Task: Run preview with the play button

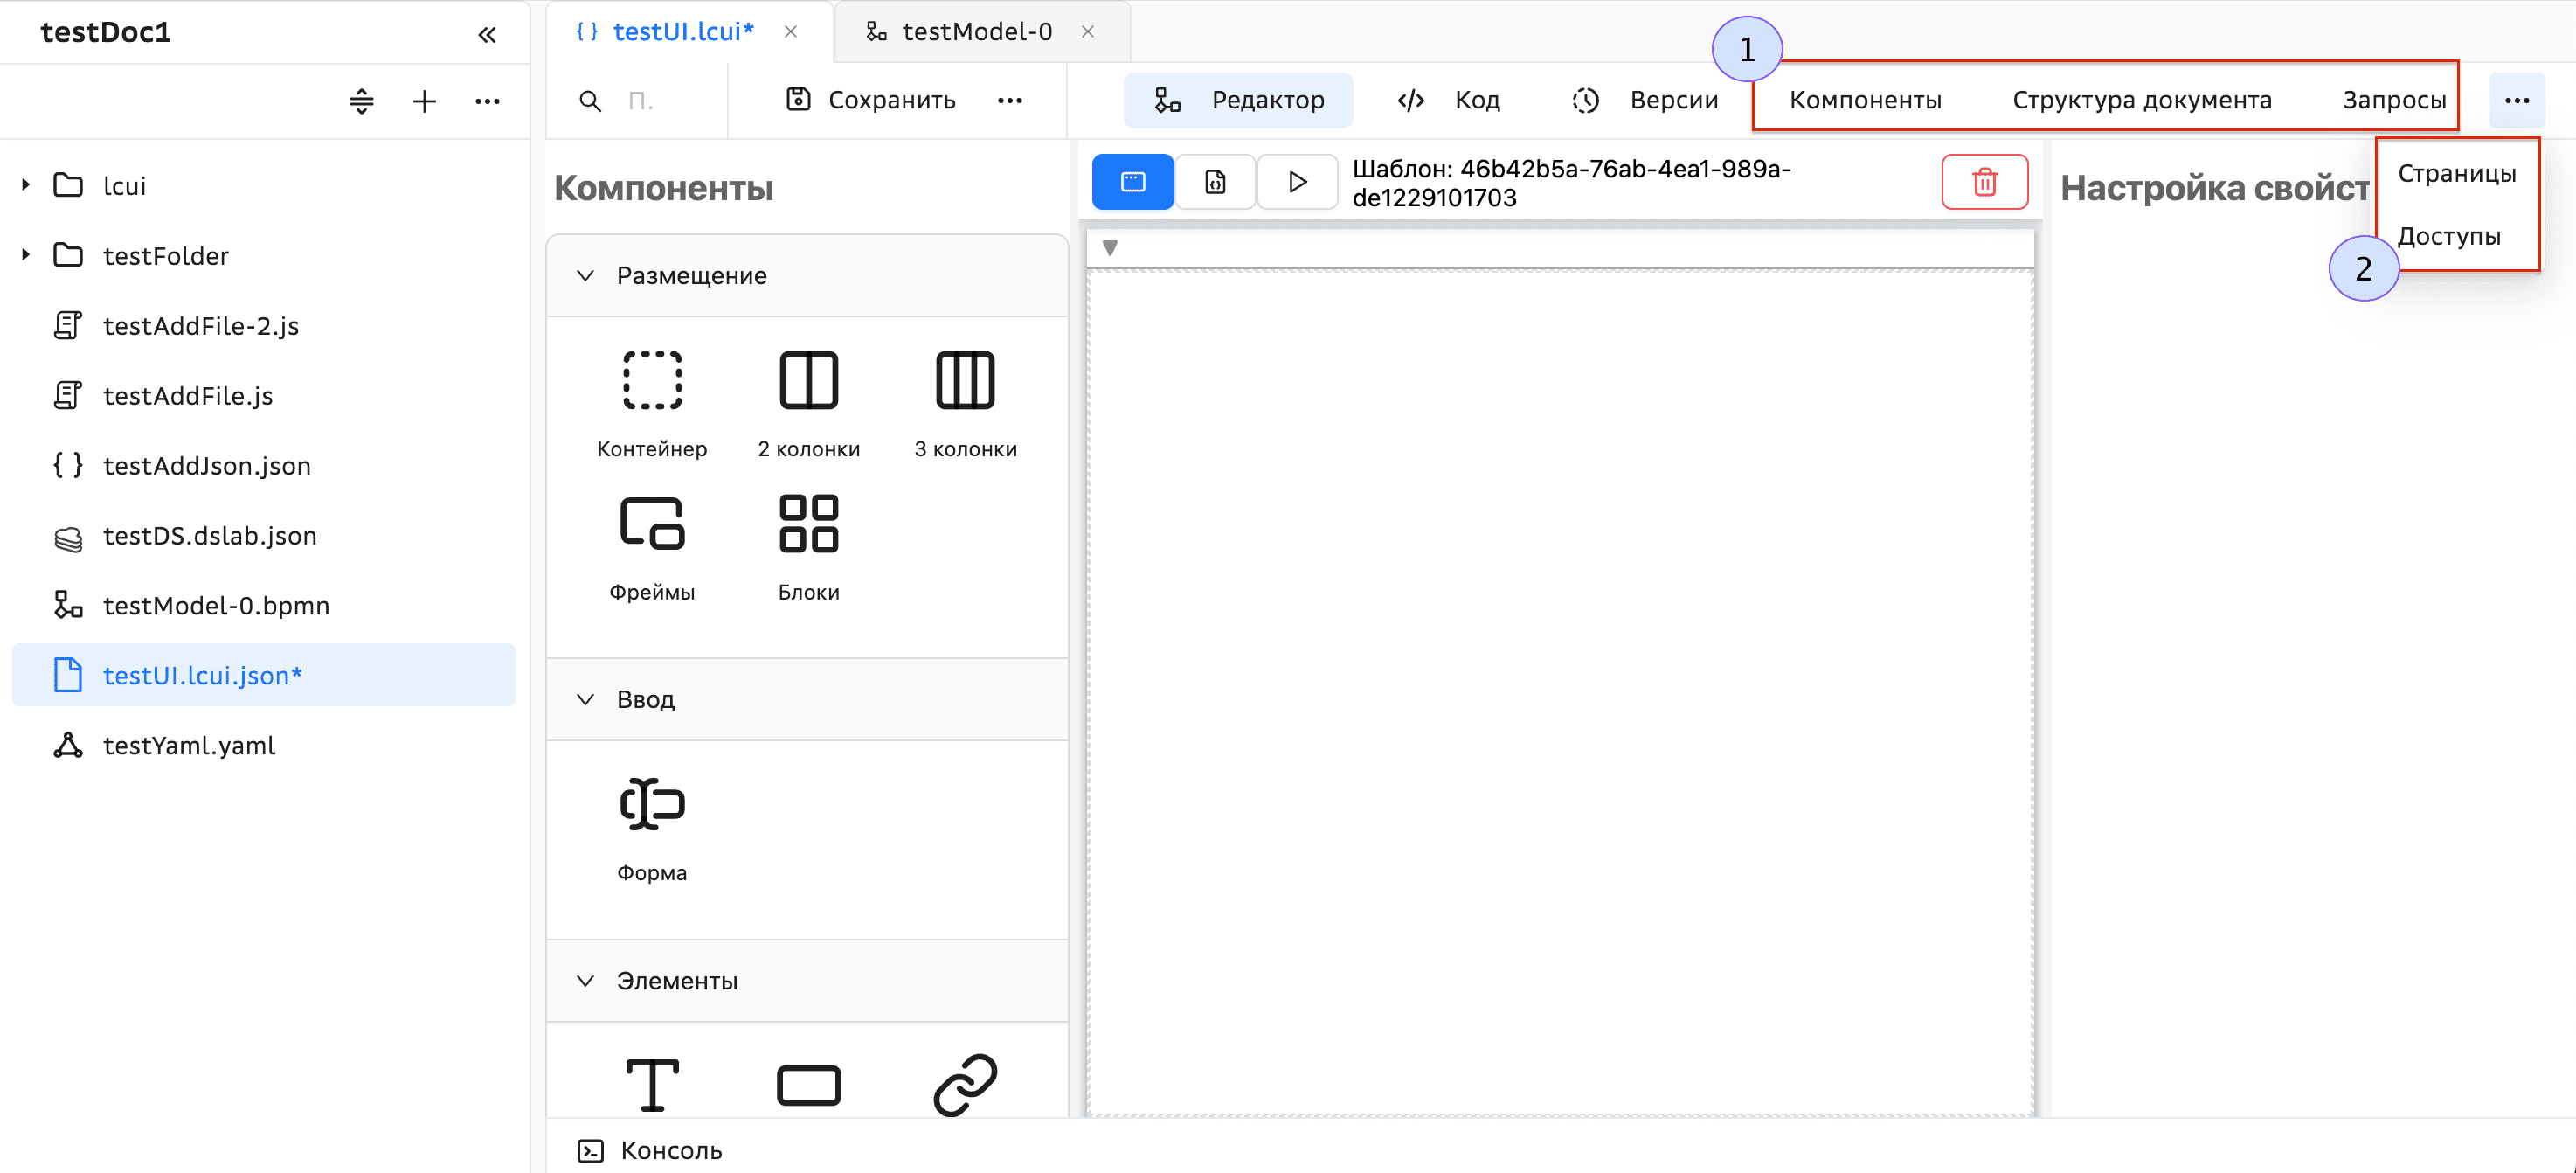Action: tap(1297, 182)
